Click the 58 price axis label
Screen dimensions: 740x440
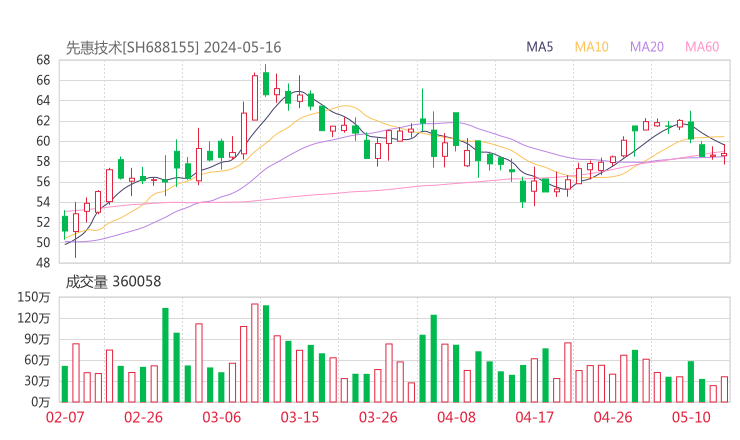tap(43, 161)
